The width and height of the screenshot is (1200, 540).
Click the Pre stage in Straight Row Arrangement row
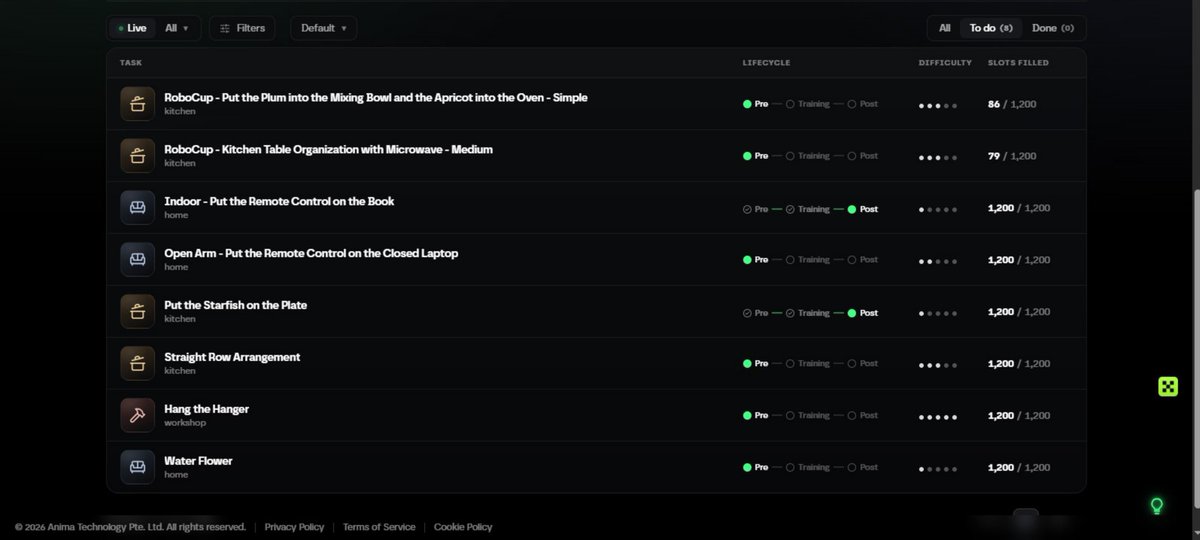[x=755, y=364]
